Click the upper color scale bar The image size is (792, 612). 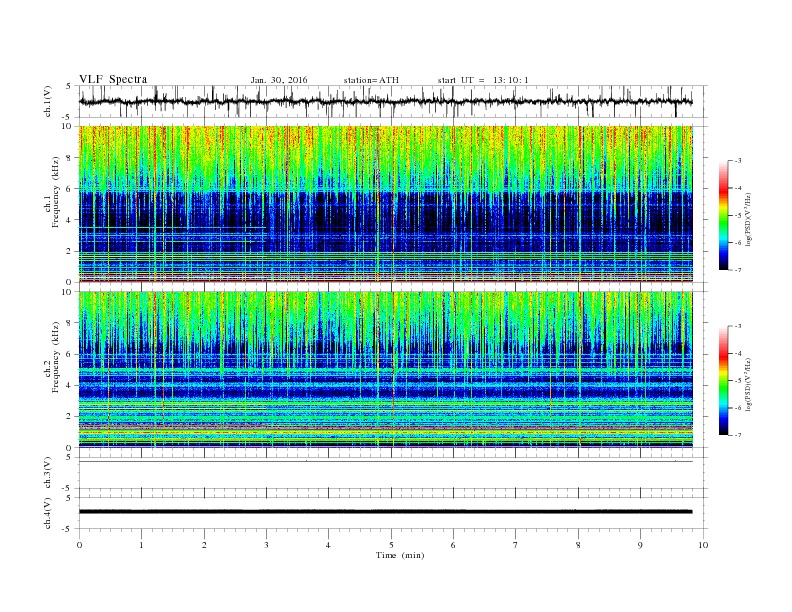pos(723,215)
